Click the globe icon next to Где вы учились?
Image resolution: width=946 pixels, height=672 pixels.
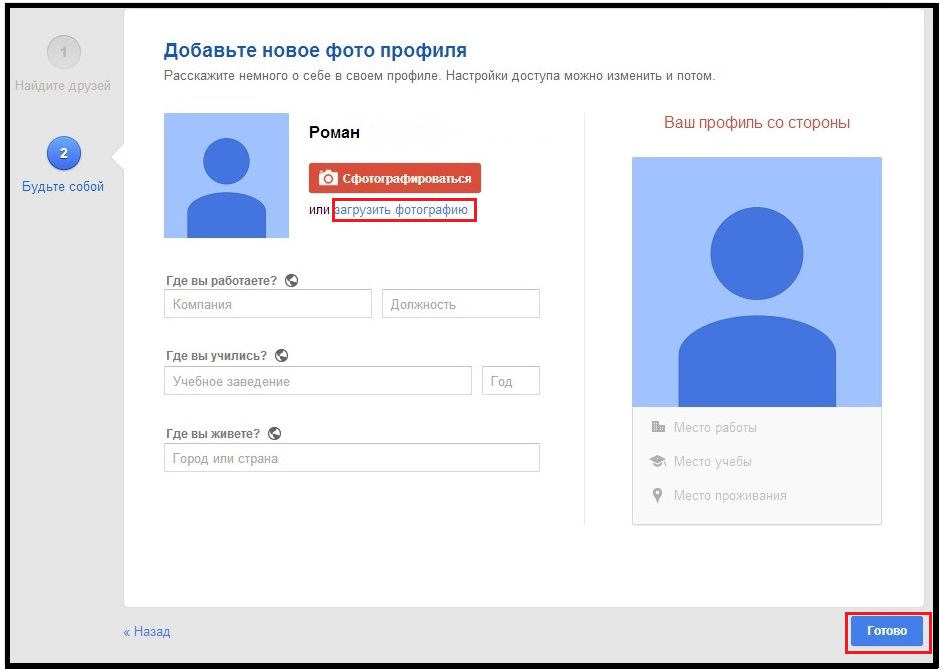(281, 356)
